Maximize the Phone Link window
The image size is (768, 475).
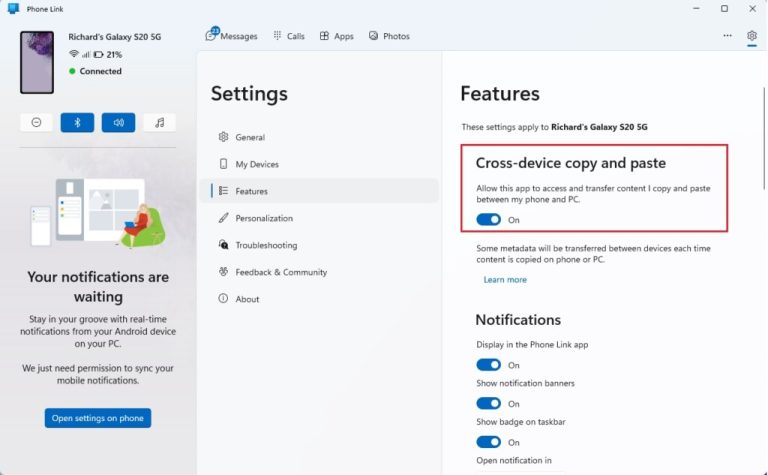point(724,9)
